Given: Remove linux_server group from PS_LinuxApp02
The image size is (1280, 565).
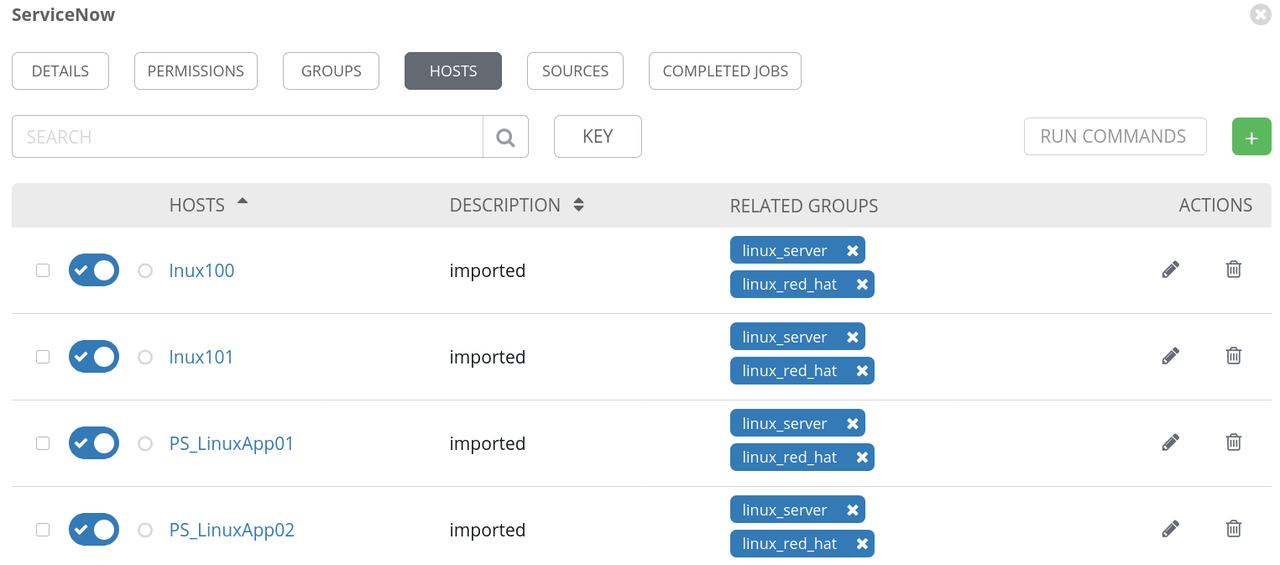Looking at the screenshot, I should point(852,510).
